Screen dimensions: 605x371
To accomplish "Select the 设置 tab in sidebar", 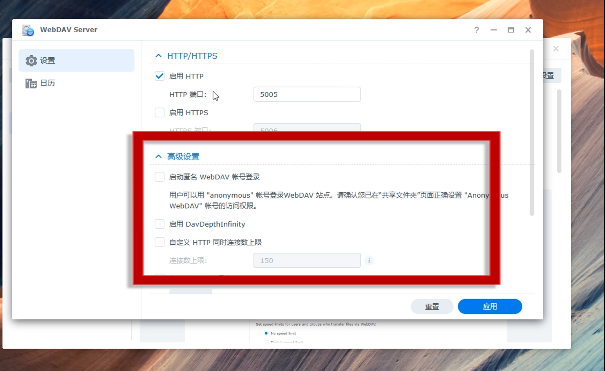I will pyautogui.click(x=76, y=60).
